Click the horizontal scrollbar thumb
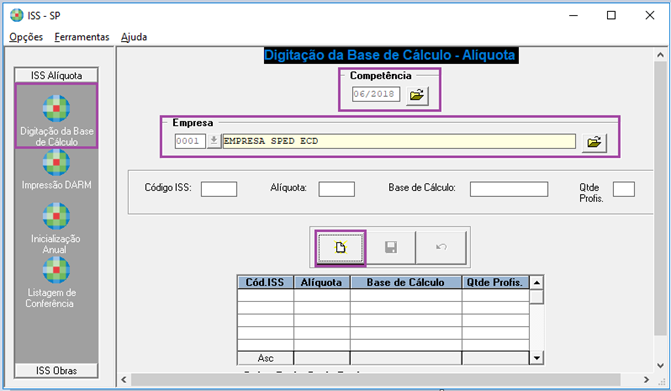This screenshot has width=671, height=391. coord(376,379)
